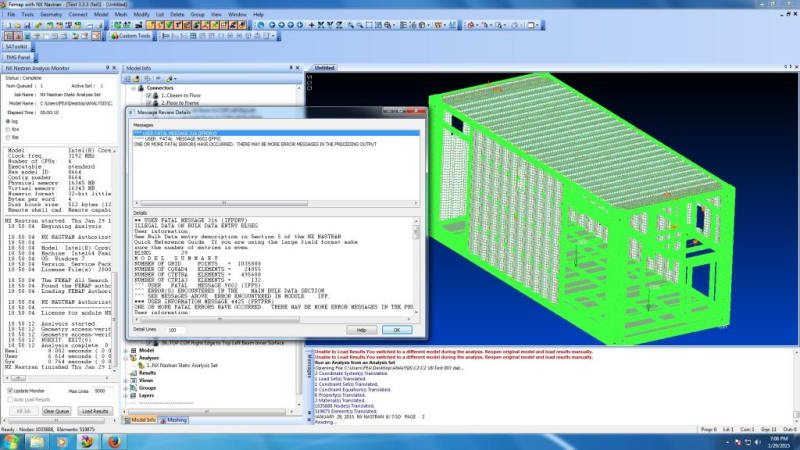Open the Custom Tools toolbar button
This screenshot has height=450, width=800.
(131, 36)
